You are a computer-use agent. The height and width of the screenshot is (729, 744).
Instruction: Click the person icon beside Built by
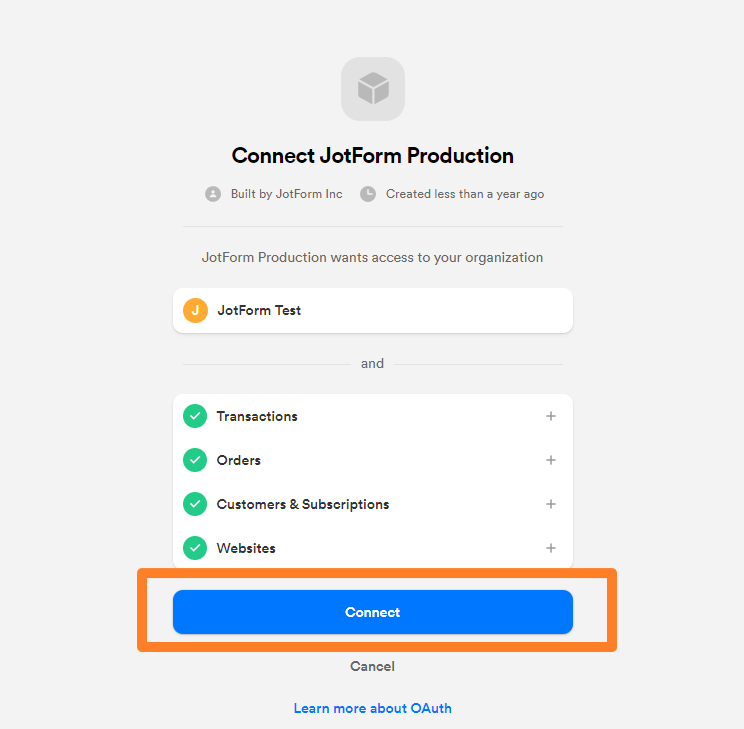click(213, 194)
